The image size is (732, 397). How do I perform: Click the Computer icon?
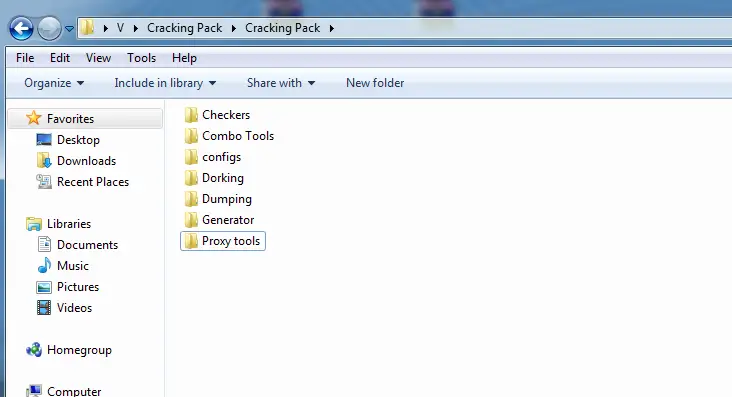pyautogui.click(x=34, y=391)
